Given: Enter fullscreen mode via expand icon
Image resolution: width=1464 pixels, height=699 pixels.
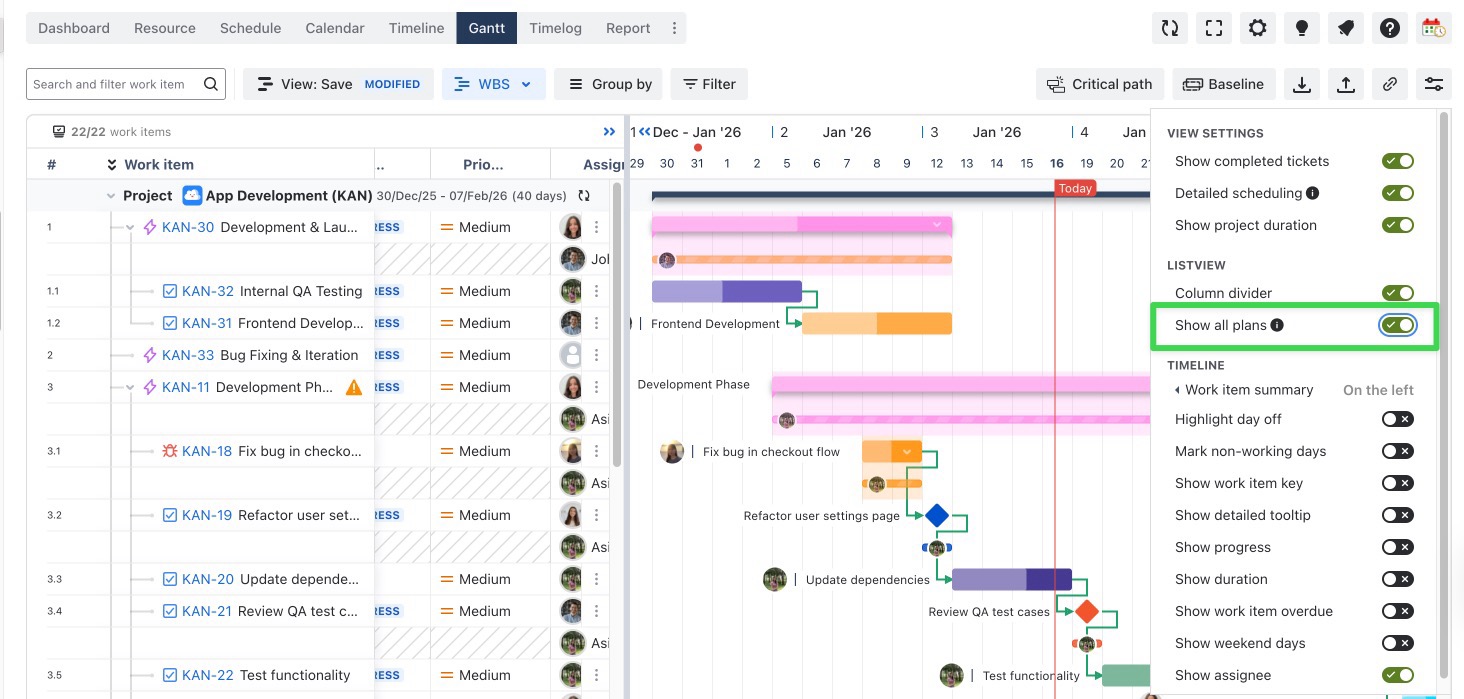Looking at the screenshot, I should point(1214,28).
